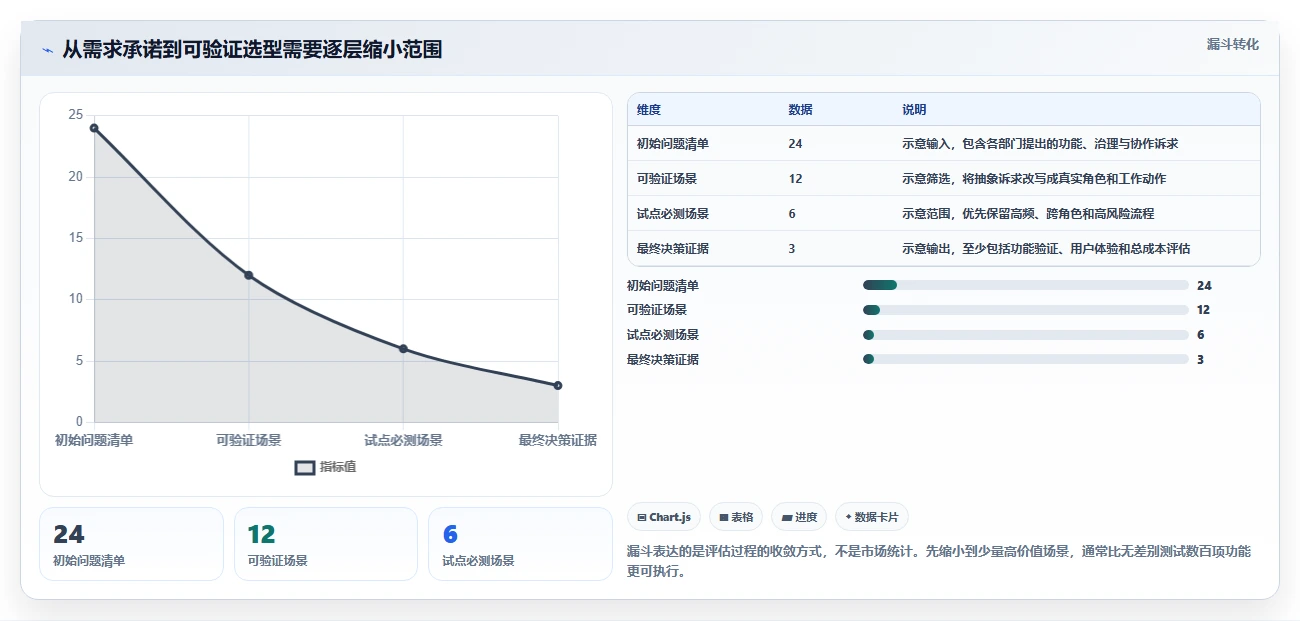Click the 24 value in the table's 初始问题清单 row

click(x=795, y=144)
